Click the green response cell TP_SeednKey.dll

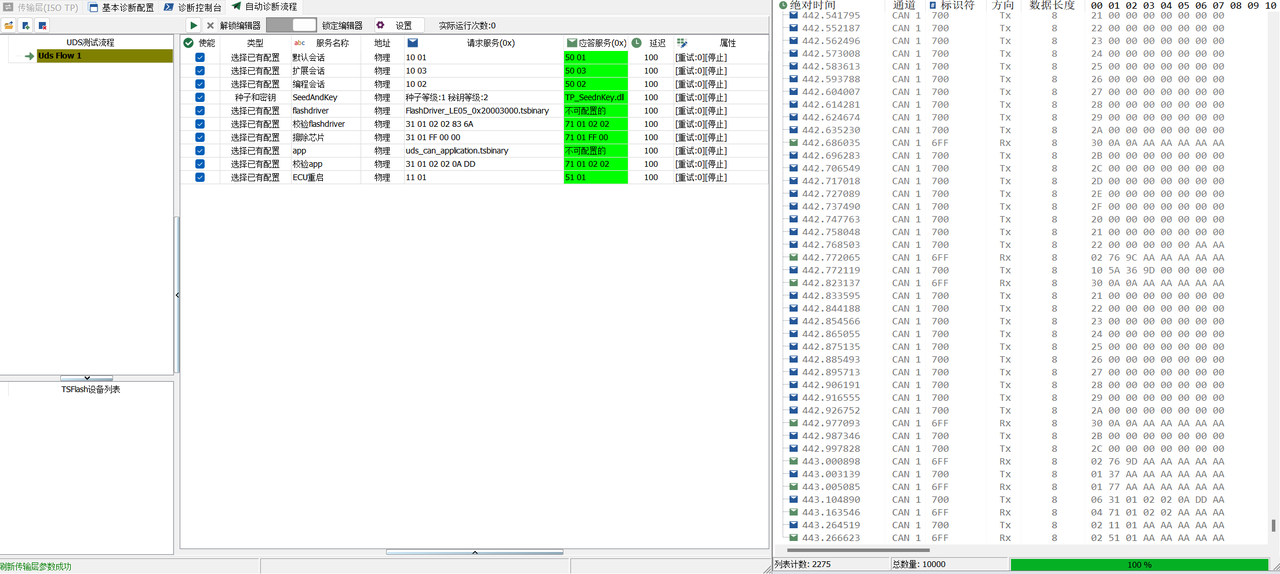[595, 98]
